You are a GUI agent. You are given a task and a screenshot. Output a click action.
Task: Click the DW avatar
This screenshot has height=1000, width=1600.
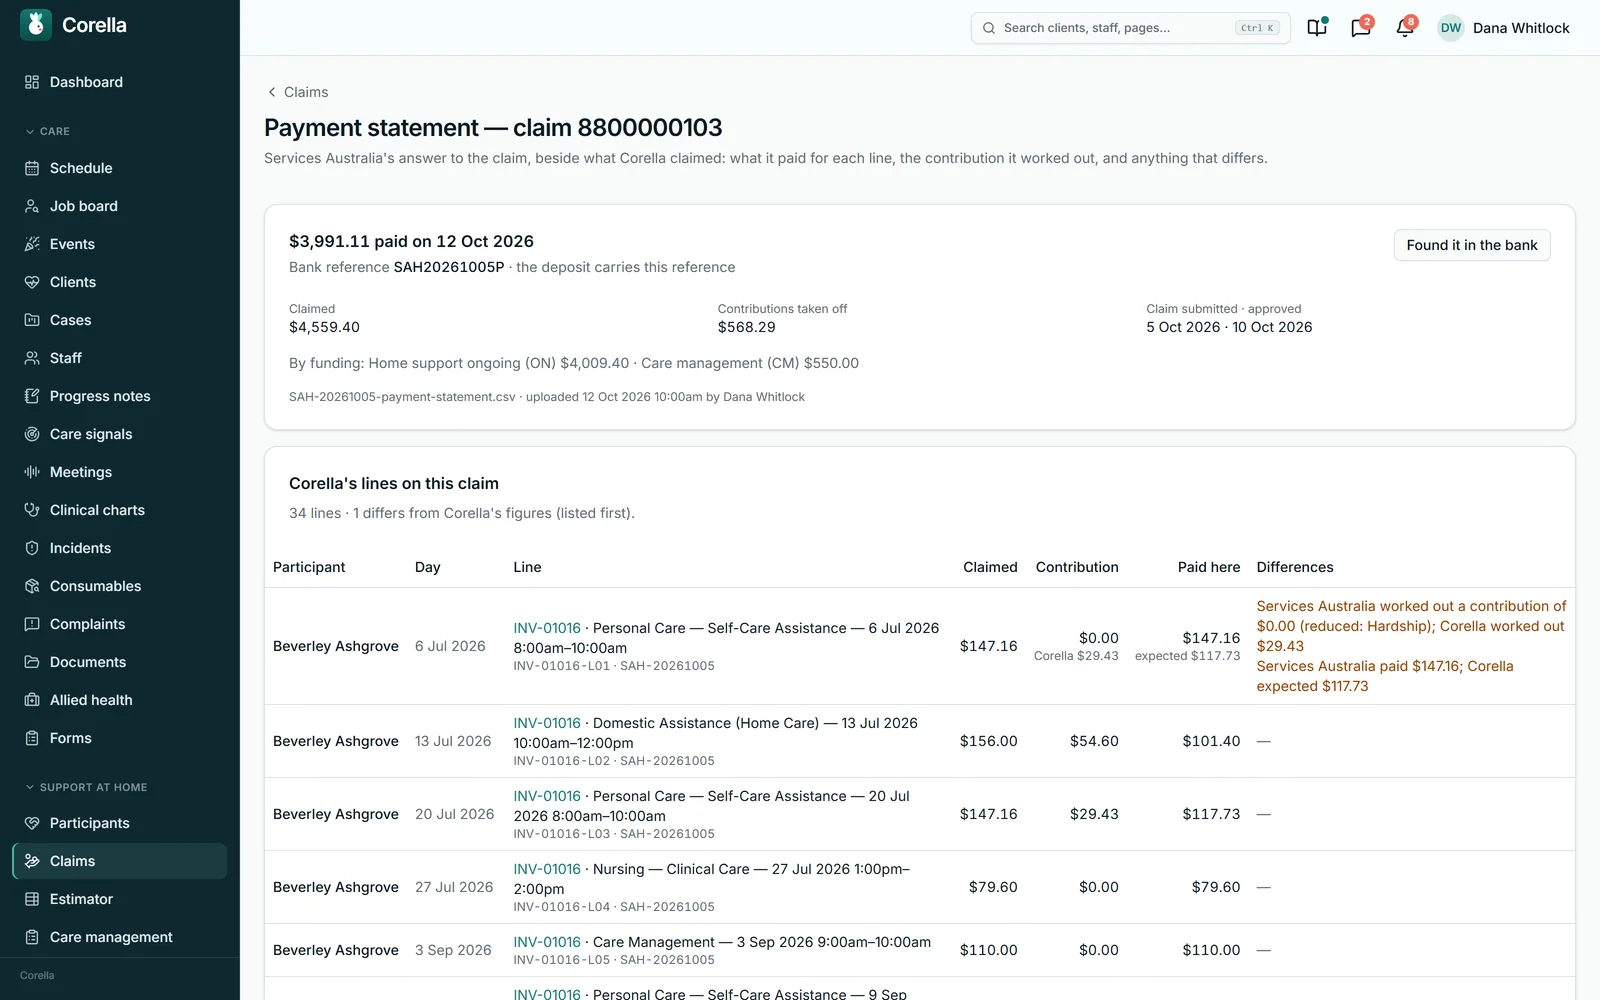1451,28
